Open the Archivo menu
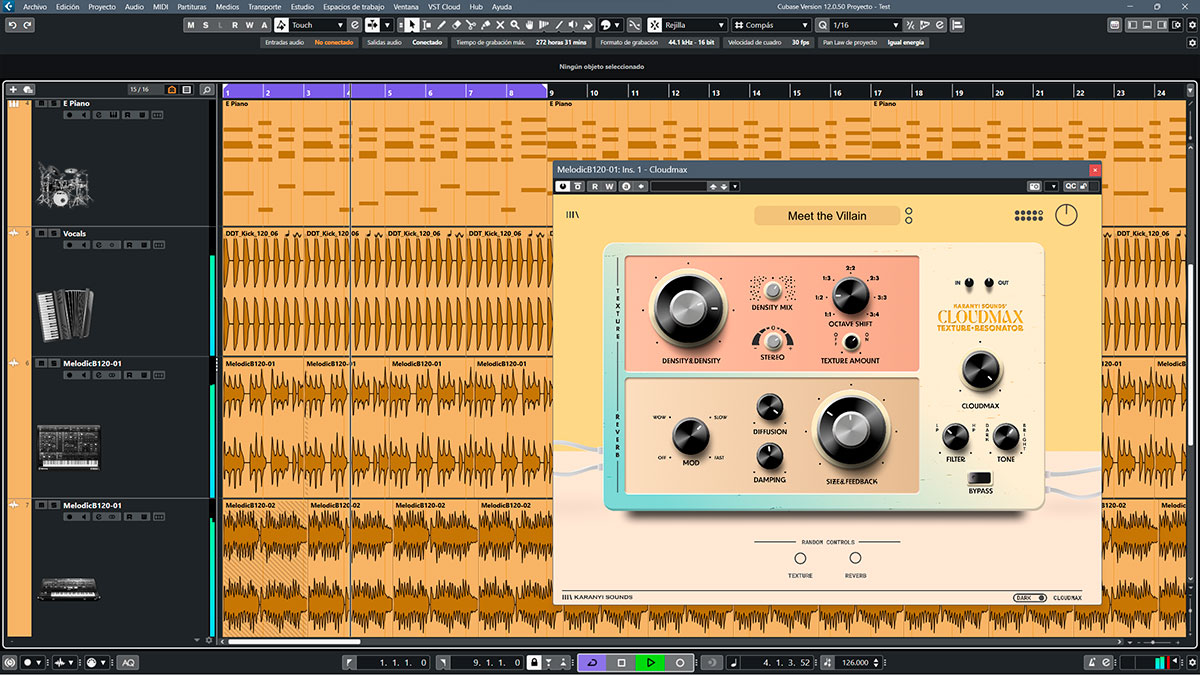 (35, 6)
